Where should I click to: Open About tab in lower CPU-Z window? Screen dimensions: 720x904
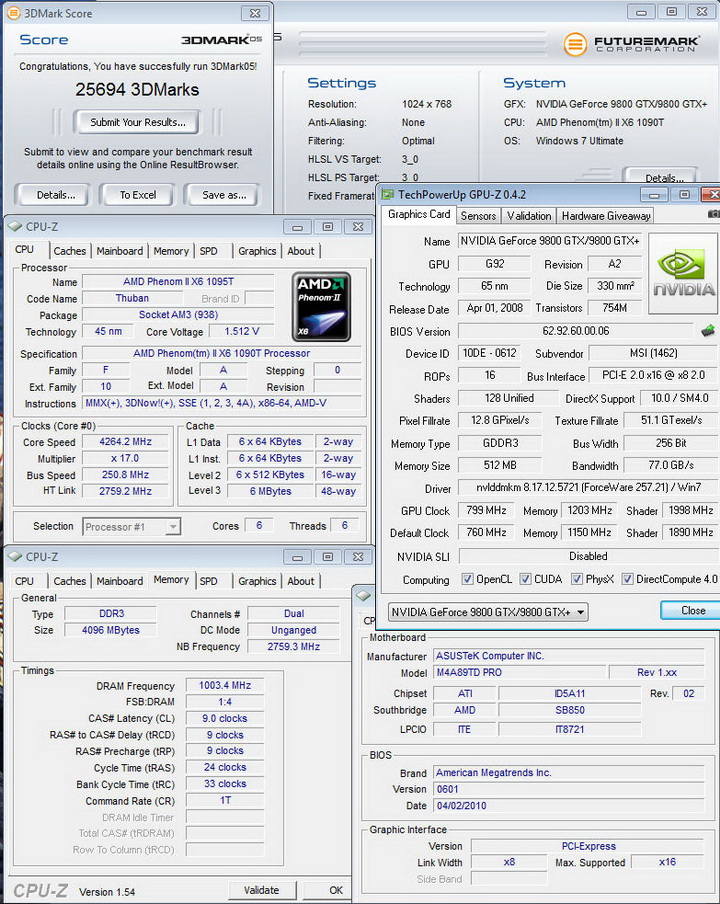pos(301,581)
